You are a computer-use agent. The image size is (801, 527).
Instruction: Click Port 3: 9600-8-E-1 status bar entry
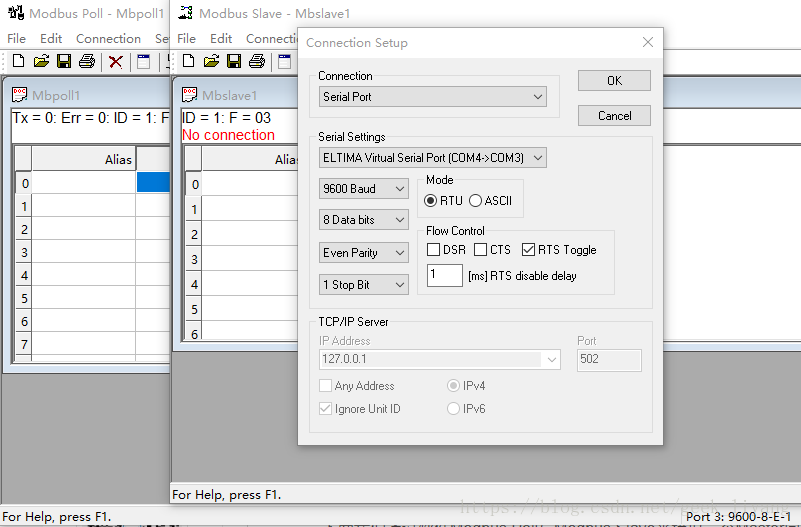point(738,517)
